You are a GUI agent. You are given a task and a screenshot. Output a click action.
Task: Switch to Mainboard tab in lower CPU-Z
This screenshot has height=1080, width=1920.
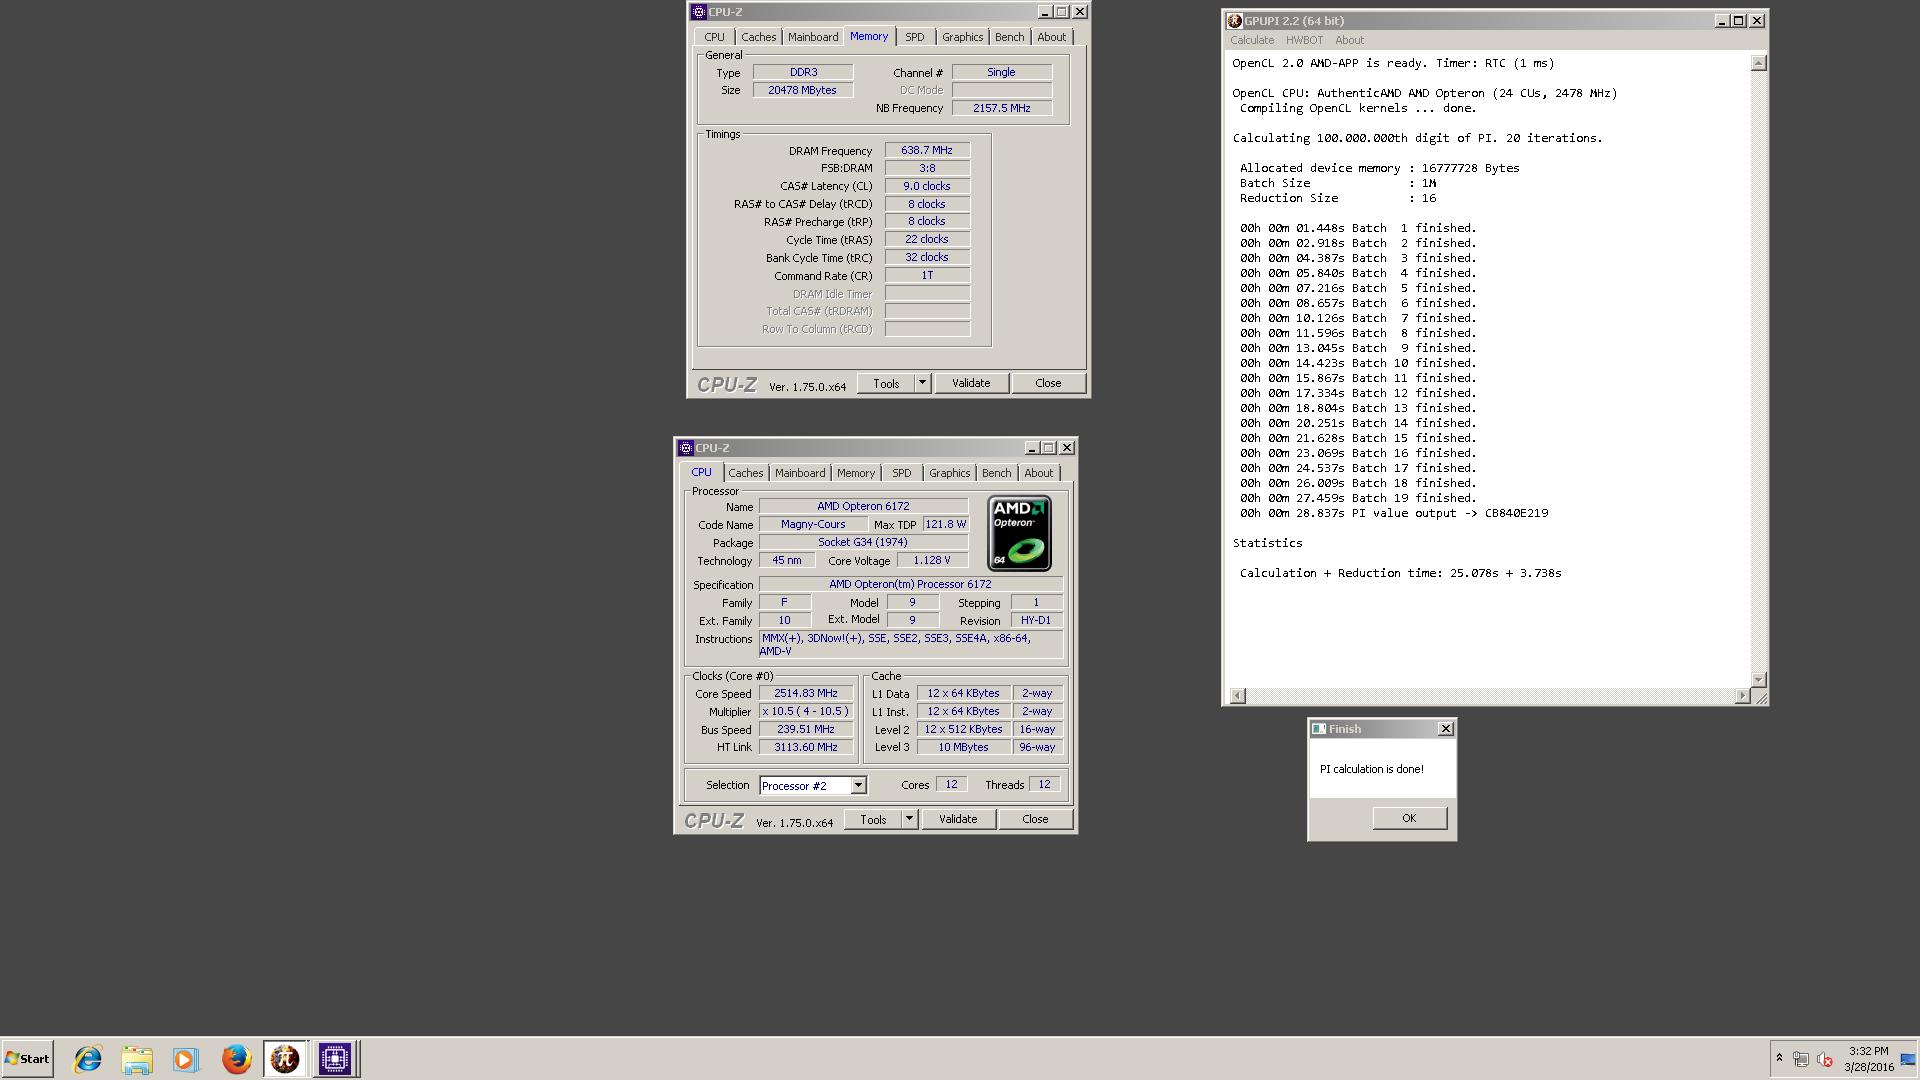tap(800, 473)
